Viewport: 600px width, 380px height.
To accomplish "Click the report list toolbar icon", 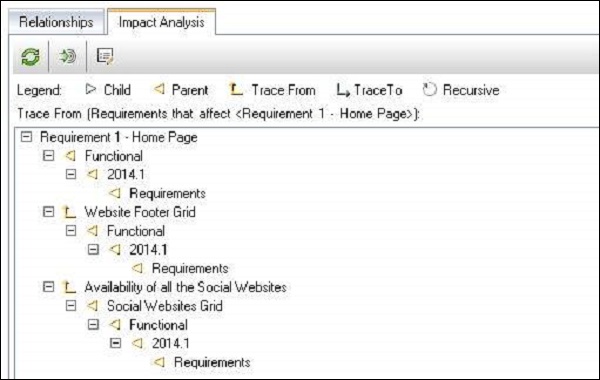I will pyautogui.click(x=105, y=56).
